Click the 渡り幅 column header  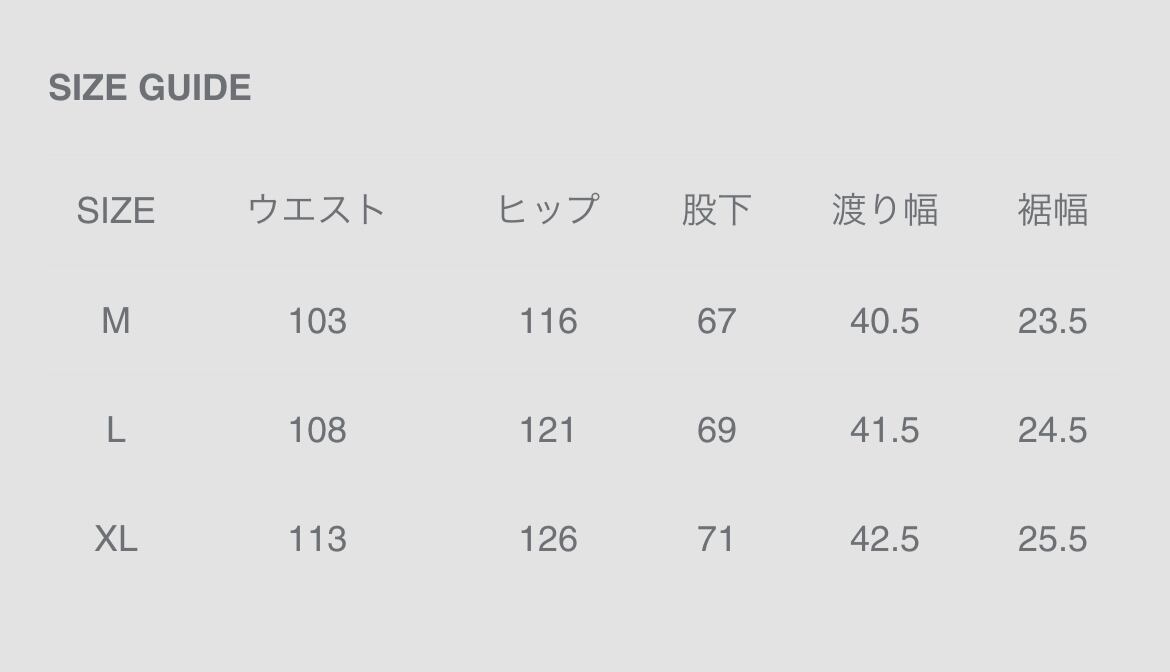pyautogui.click(x=884, y=210)
